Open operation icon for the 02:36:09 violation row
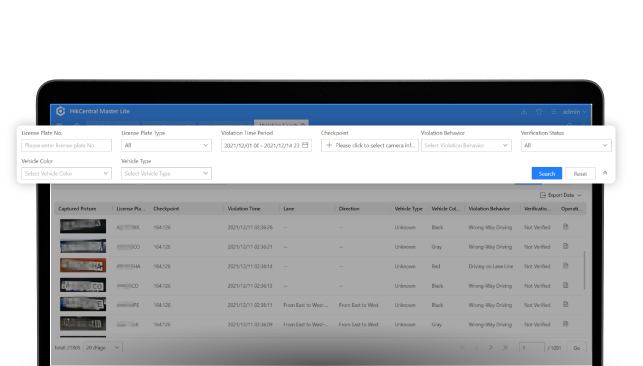The height and width of the screenshot is (366, 643). coord(565,324)
